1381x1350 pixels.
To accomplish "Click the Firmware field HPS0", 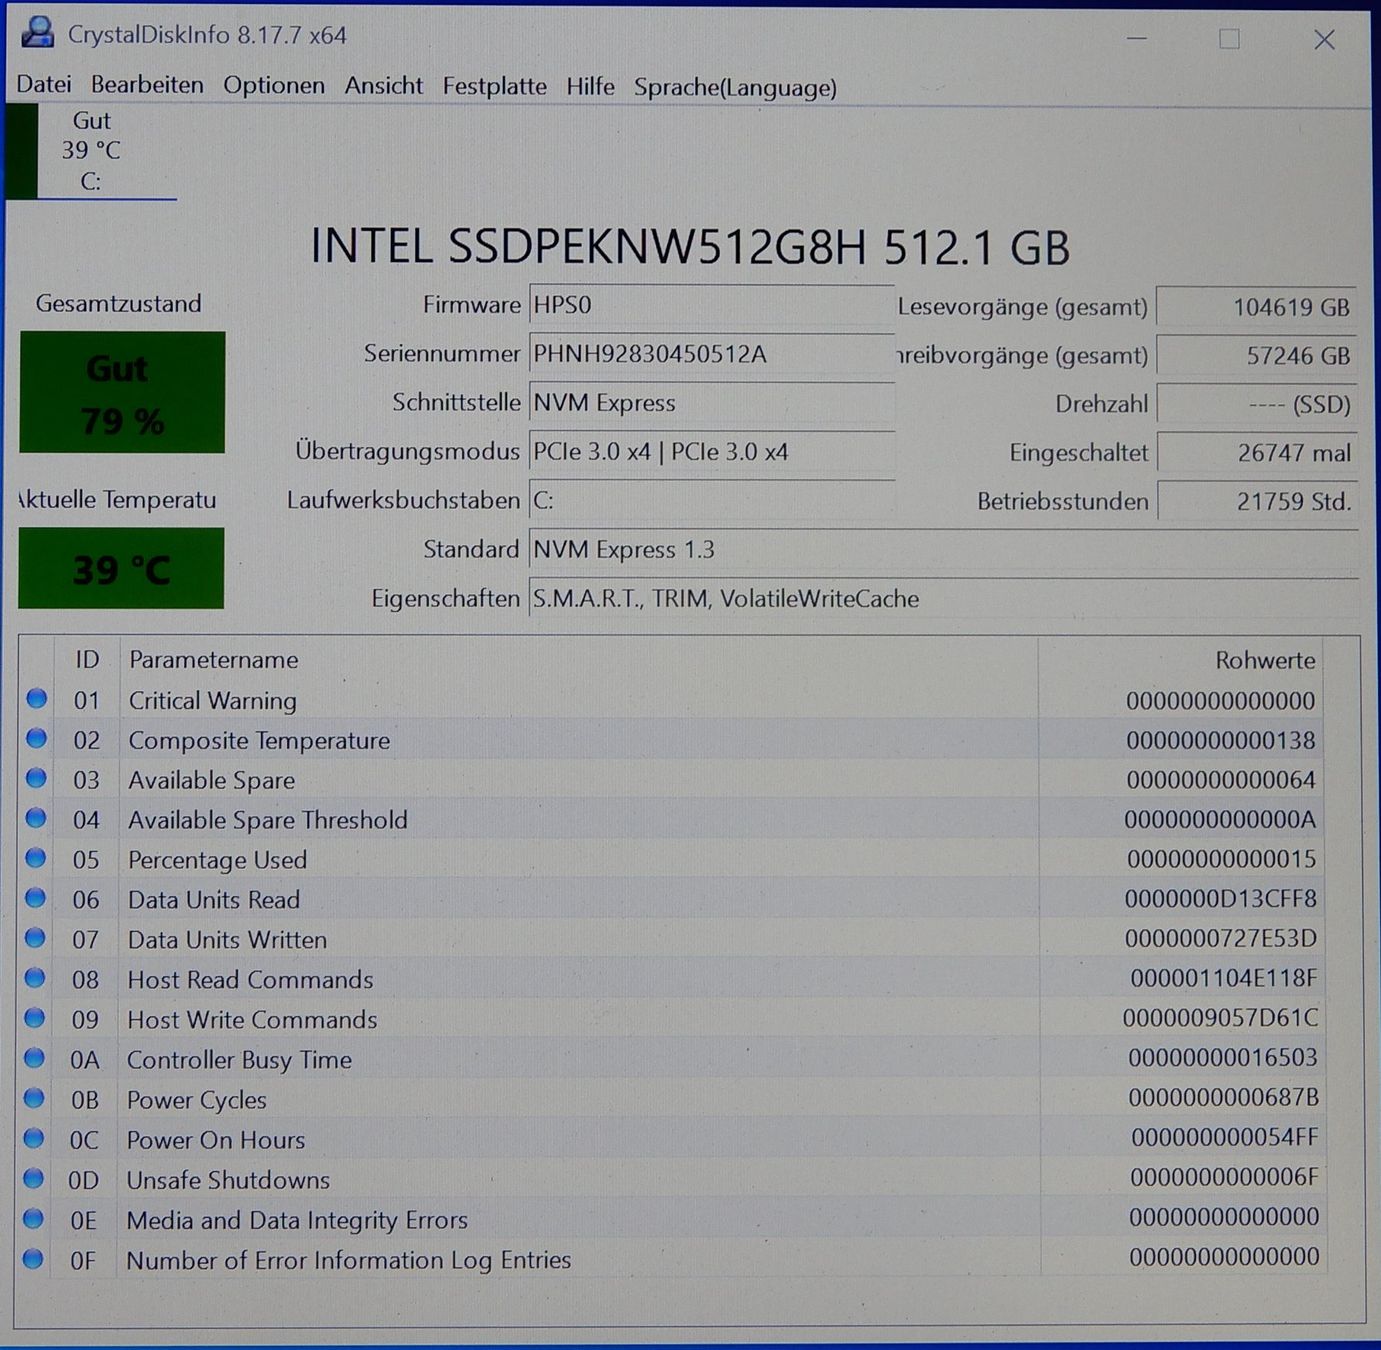I will 711,305.
